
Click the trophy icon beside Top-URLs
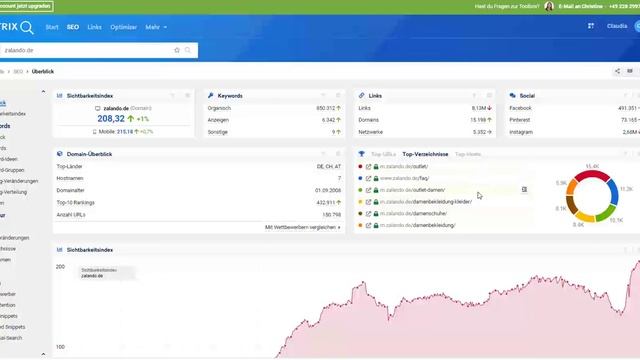361,154
